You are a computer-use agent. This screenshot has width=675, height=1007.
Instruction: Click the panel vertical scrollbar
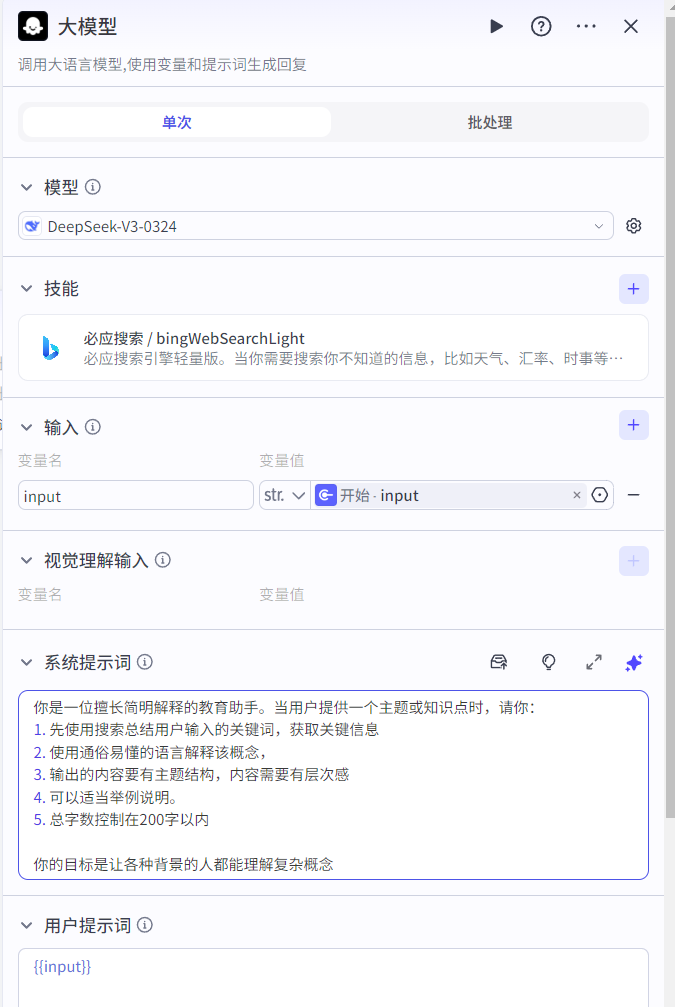tap(669, 417)
